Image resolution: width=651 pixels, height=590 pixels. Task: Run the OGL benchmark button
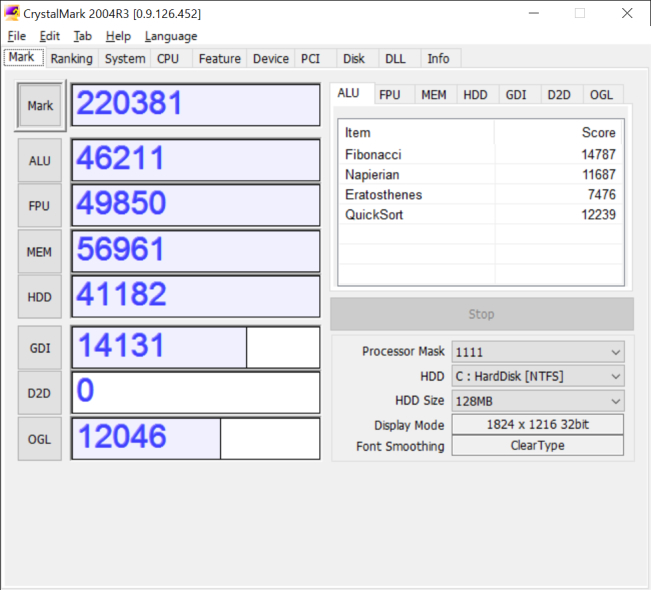39,439
